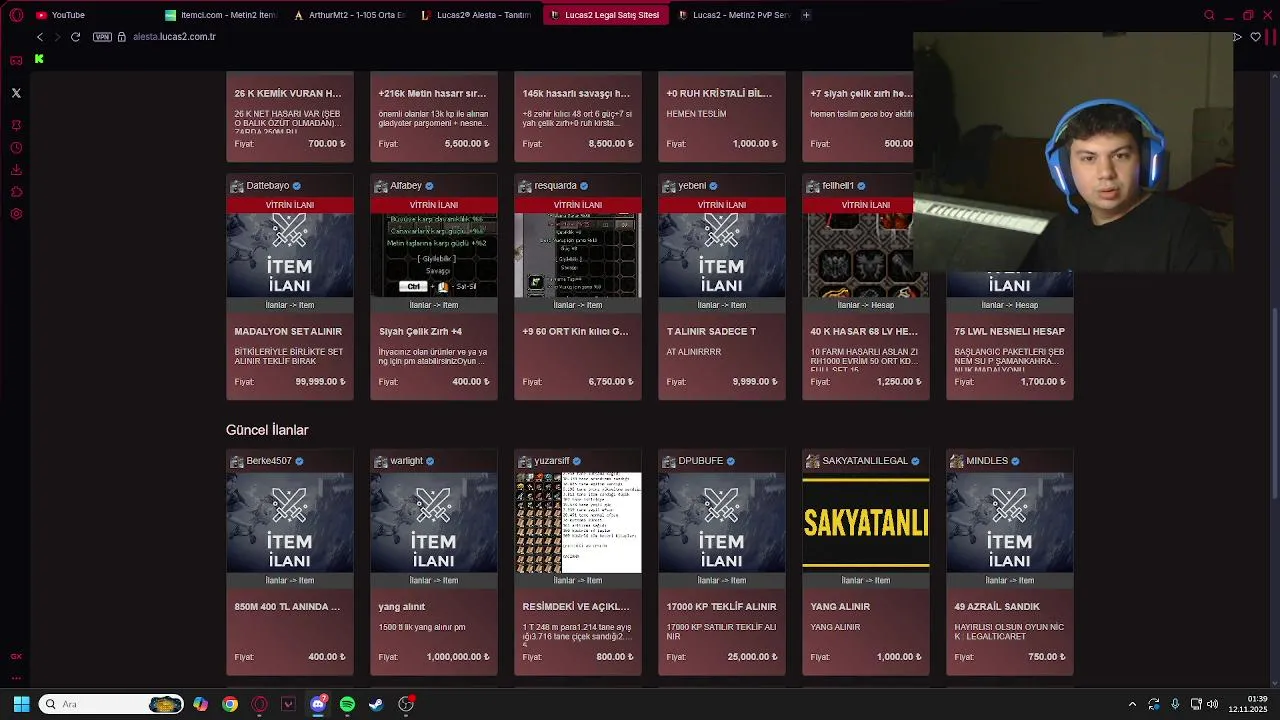Open the Windows Start menu
Viewport: 1280px width, 720px height.
(x=21, y=704)
